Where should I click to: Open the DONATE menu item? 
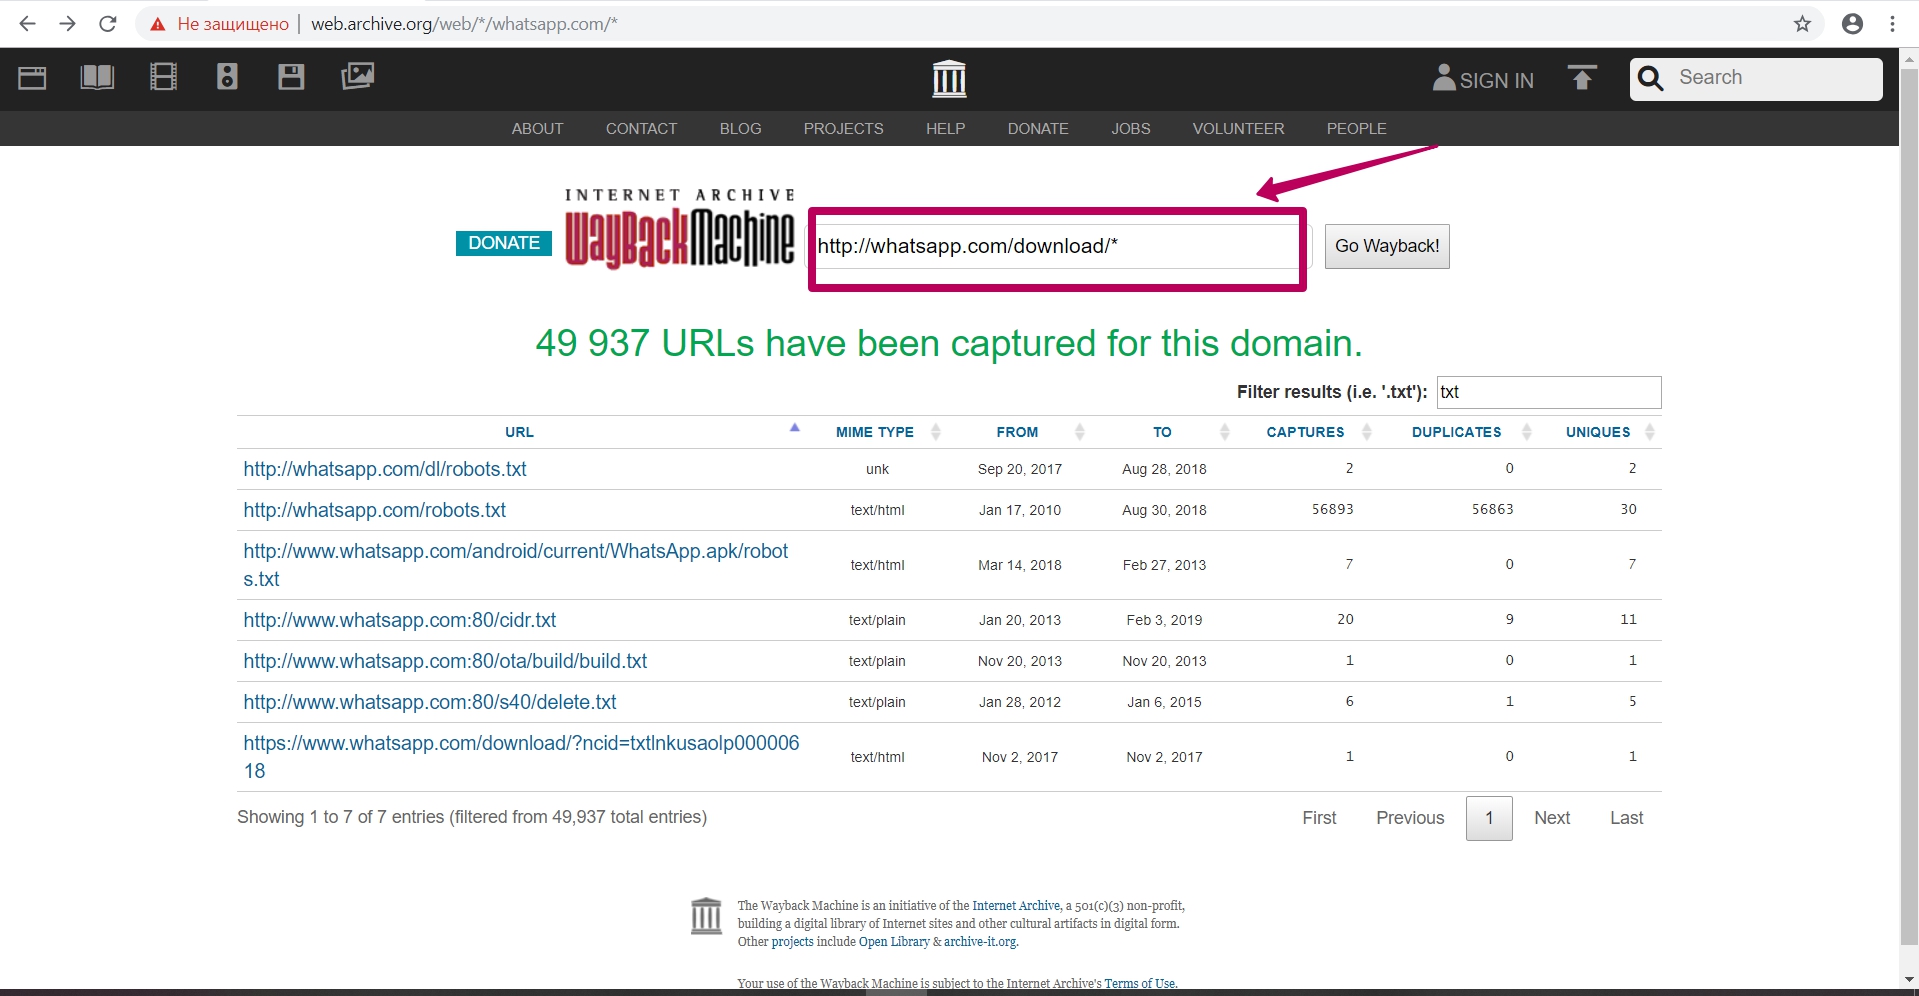[x=1038, y=129]
